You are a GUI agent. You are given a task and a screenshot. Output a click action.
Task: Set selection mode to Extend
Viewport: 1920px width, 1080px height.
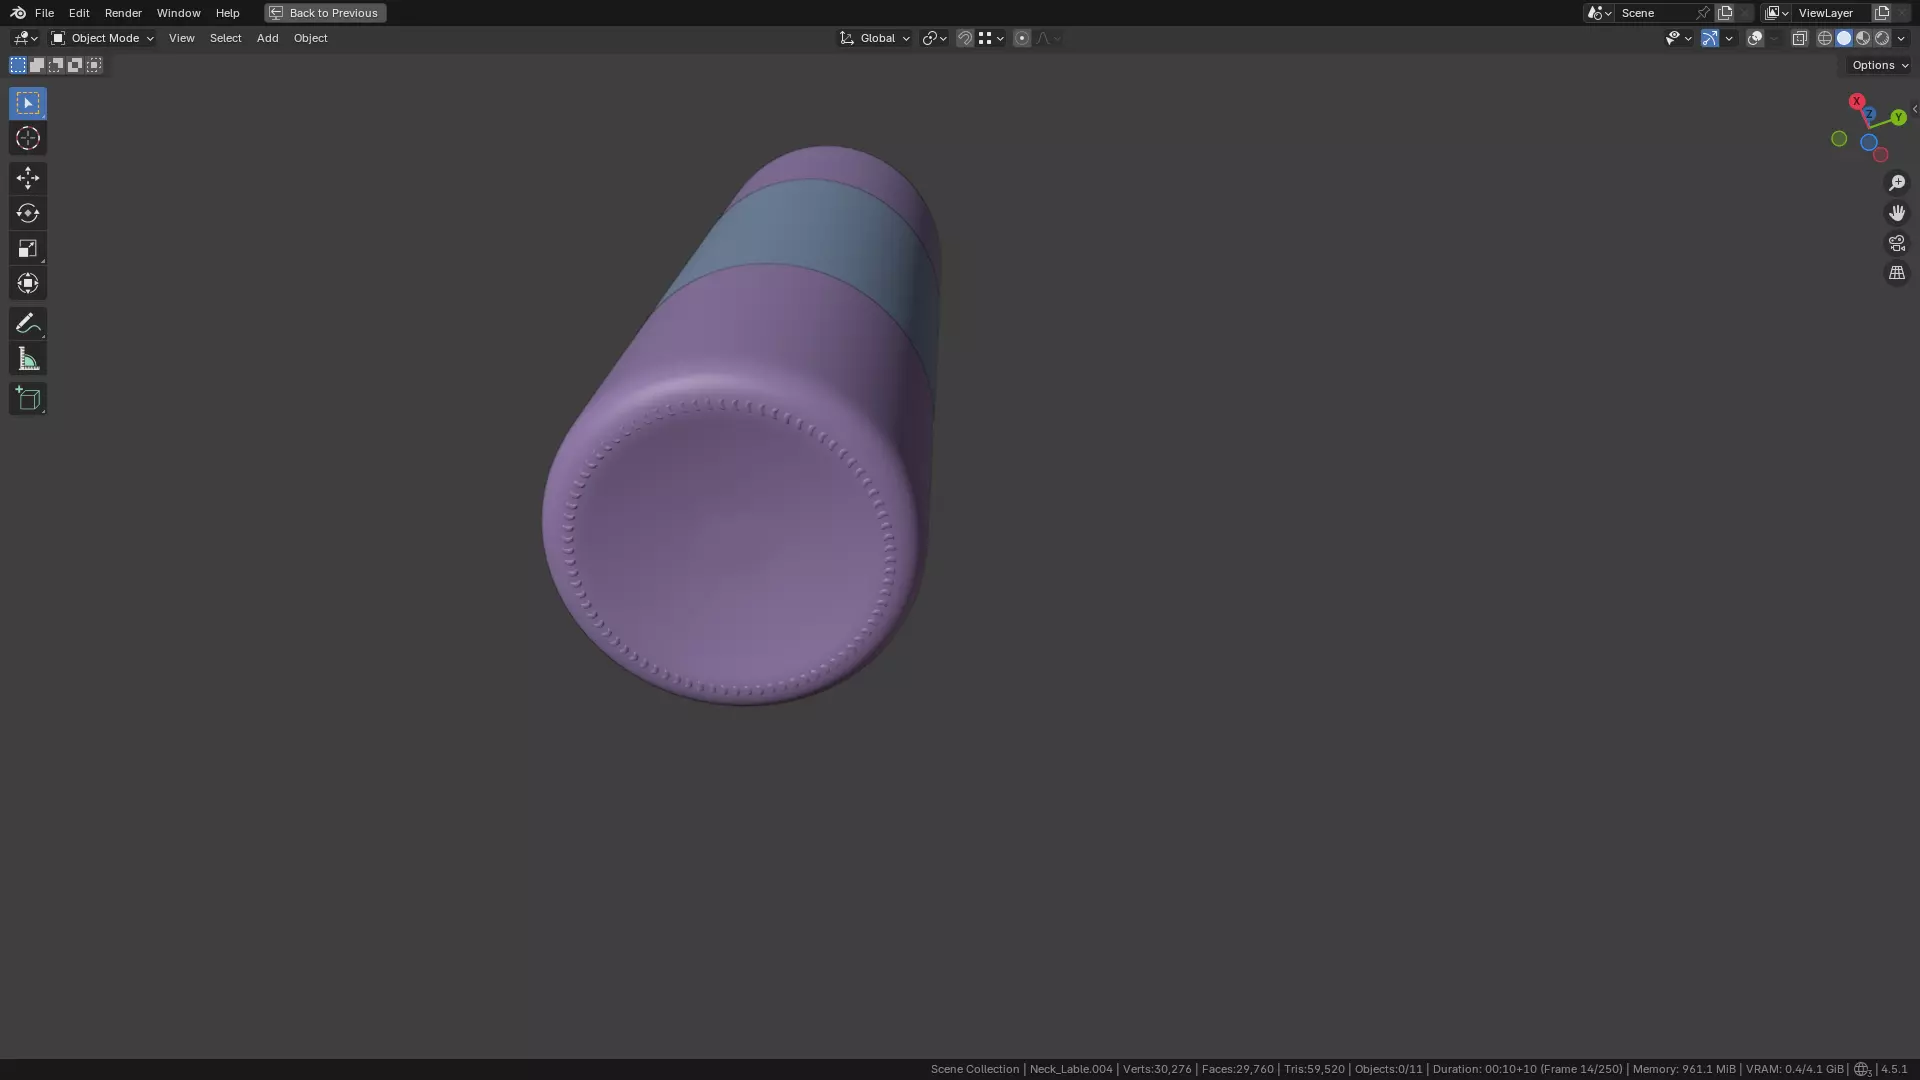(37, 65)
